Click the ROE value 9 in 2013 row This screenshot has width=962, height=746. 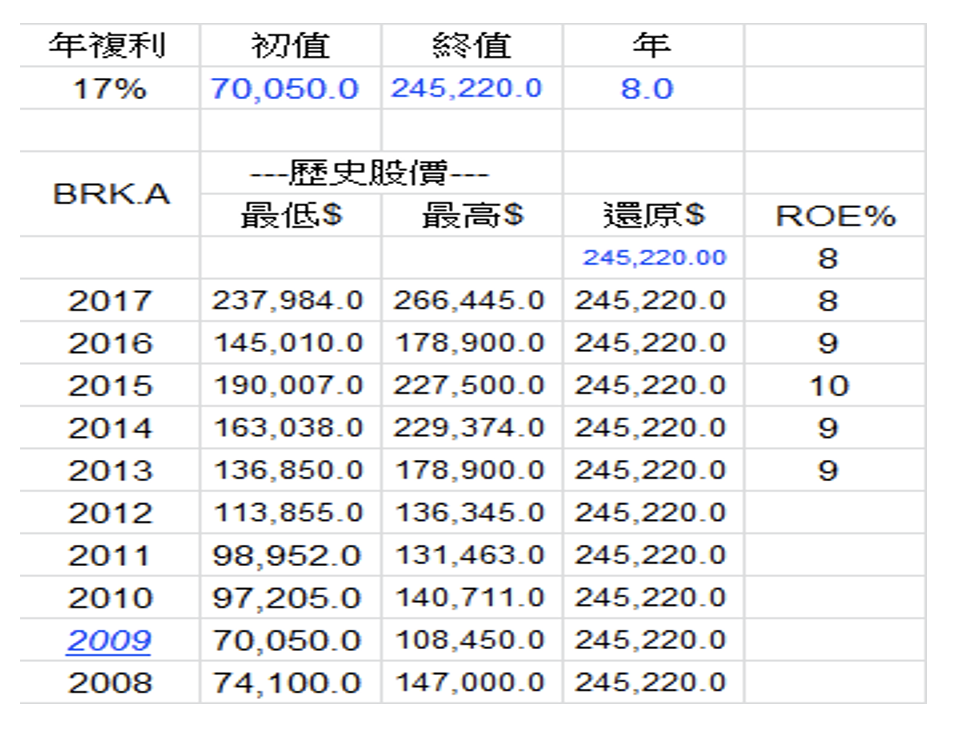pyautogui.click(x=828, y=471)
